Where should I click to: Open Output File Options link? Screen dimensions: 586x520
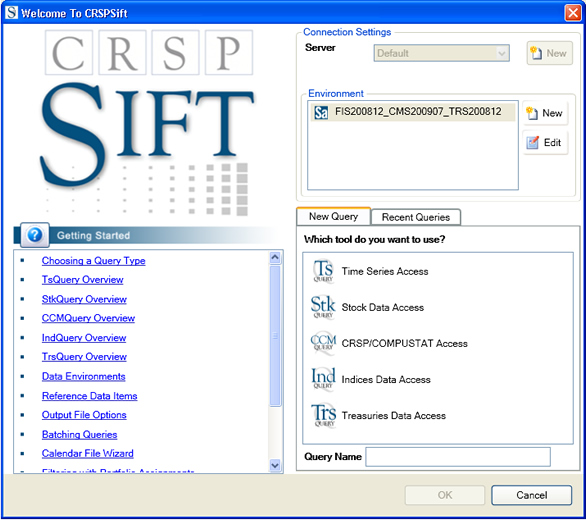click(84, 415)
